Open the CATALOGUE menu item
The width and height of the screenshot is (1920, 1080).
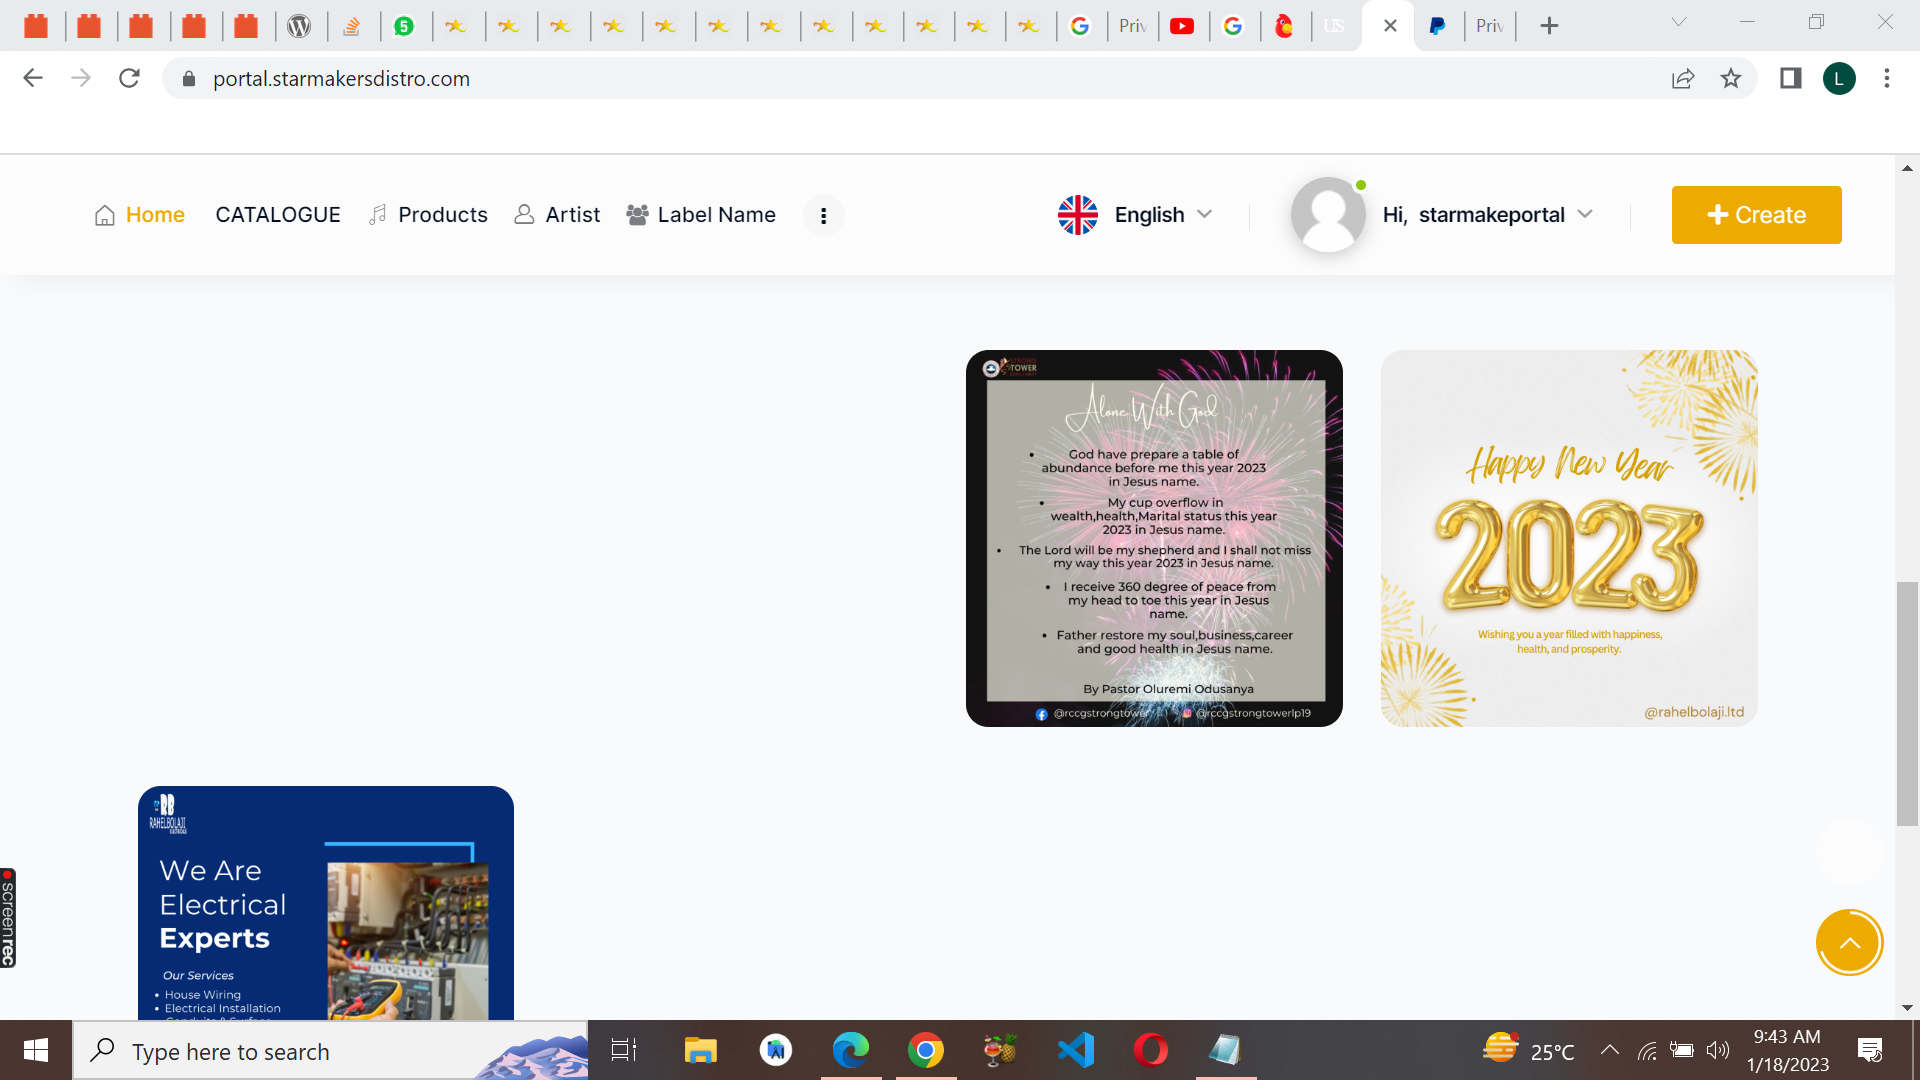pos(278,215)
